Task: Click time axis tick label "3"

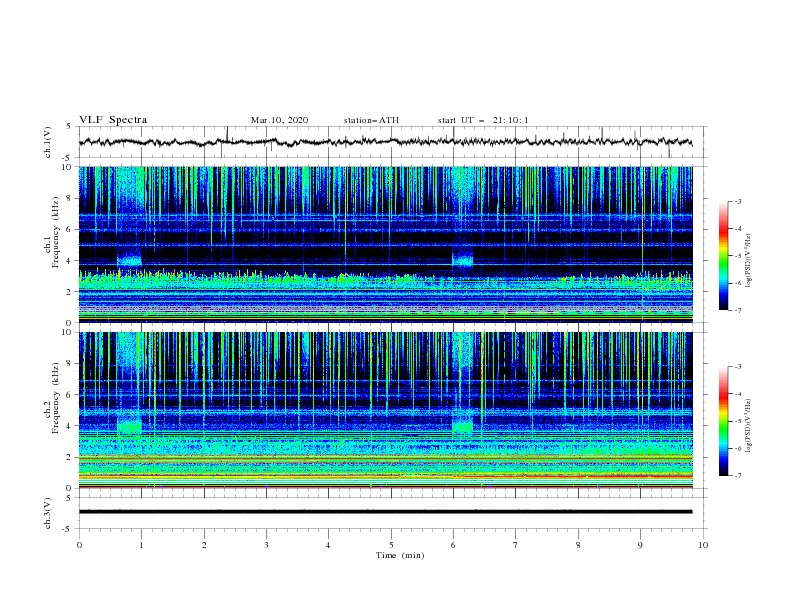Action: coord(266,545)
